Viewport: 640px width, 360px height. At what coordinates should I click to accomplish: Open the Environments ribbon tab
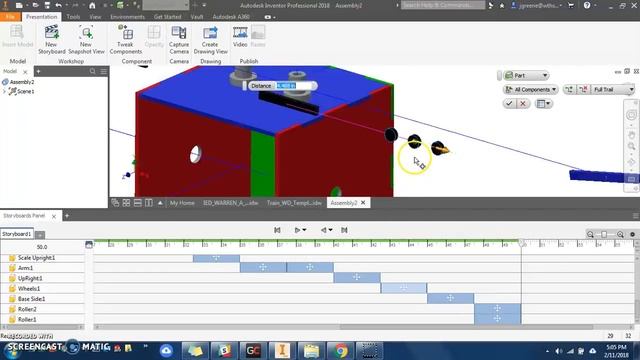[x=127, y=17]
